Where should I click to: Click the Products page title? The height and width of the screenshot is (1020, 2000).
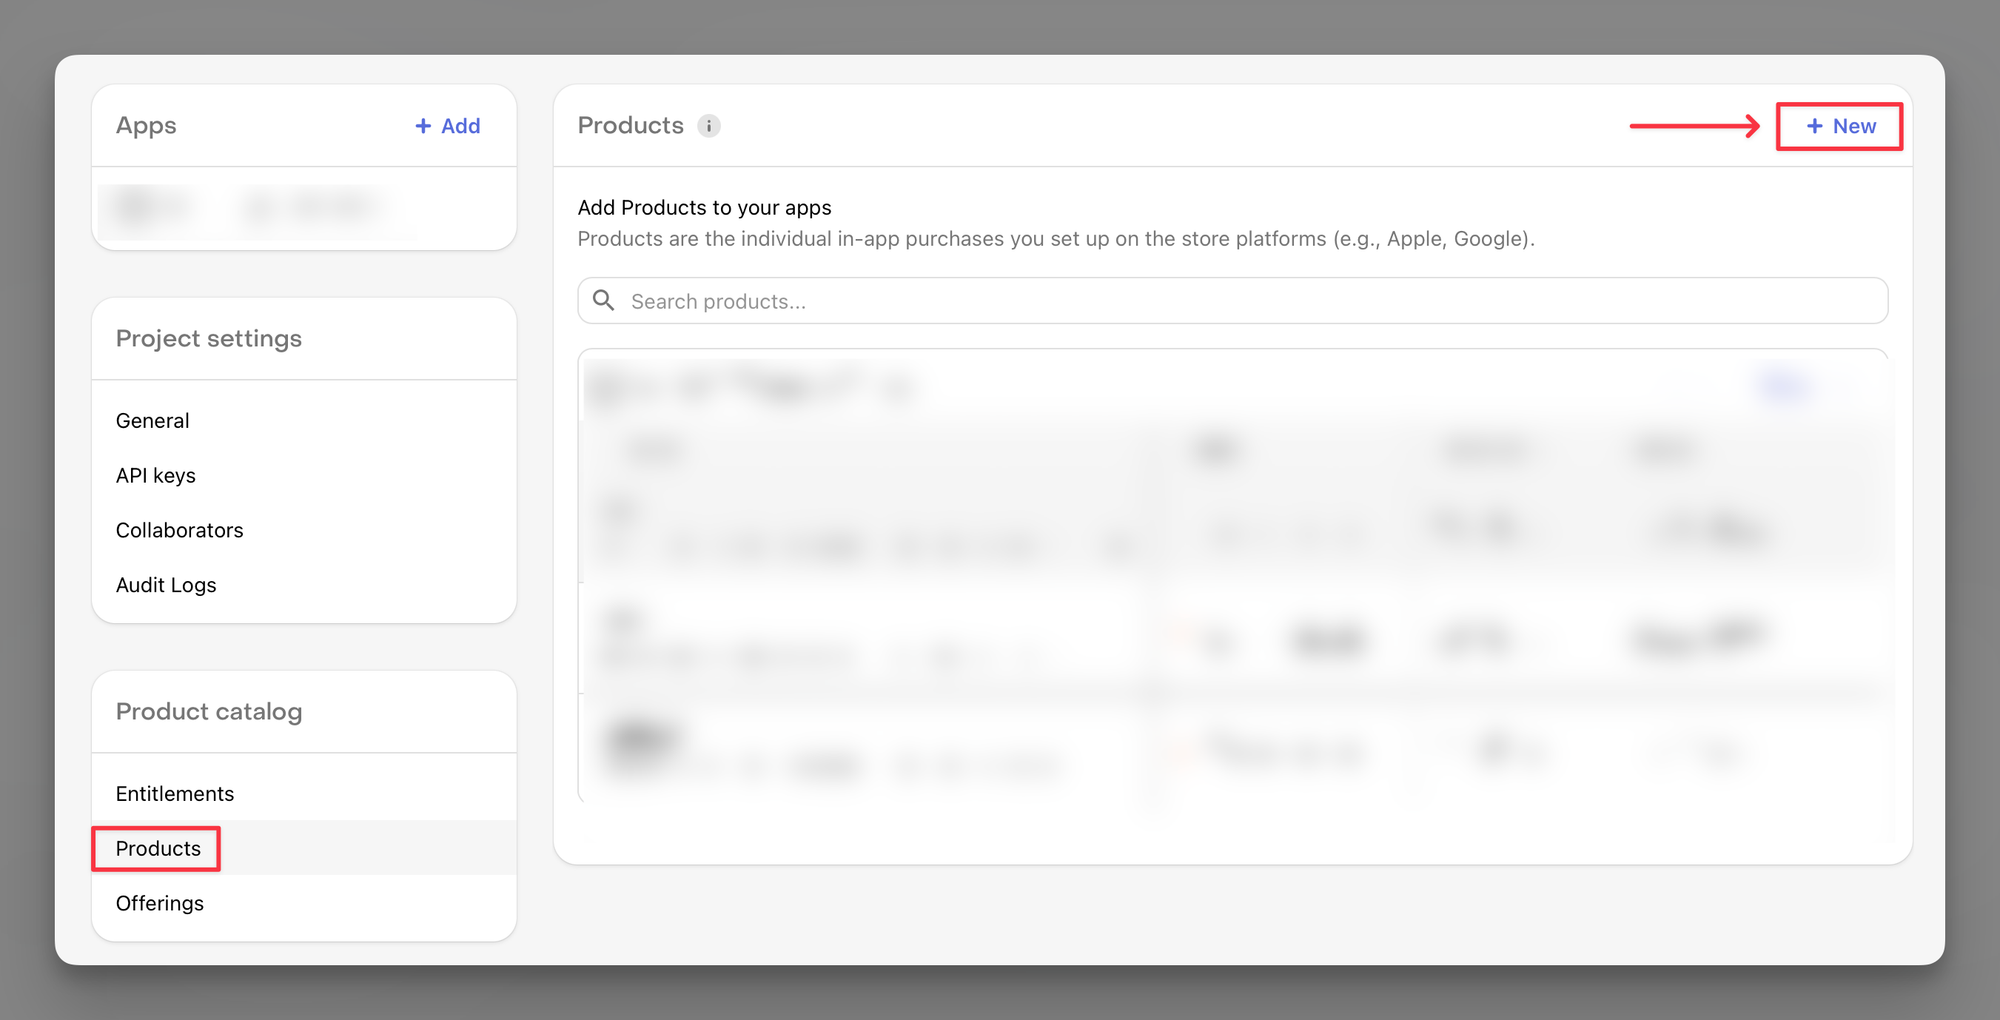pos(631,126)
